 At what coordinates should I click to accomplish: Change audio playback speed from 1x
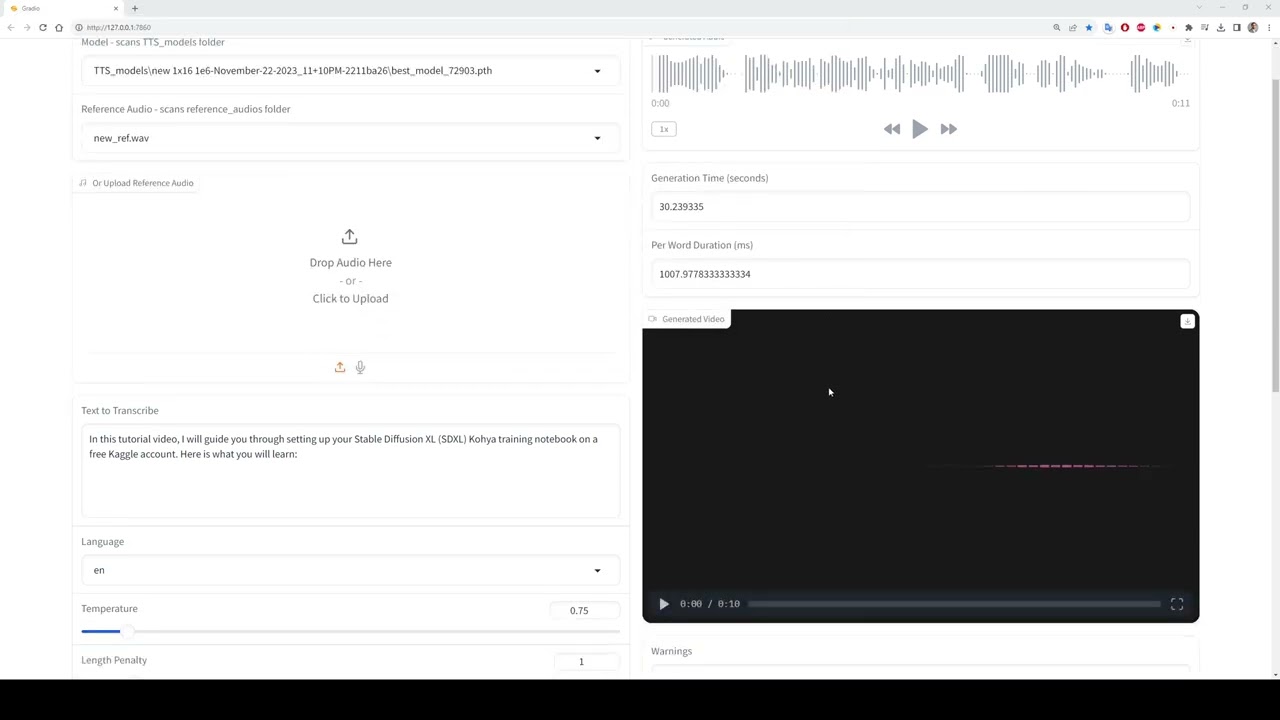point(664,129)
